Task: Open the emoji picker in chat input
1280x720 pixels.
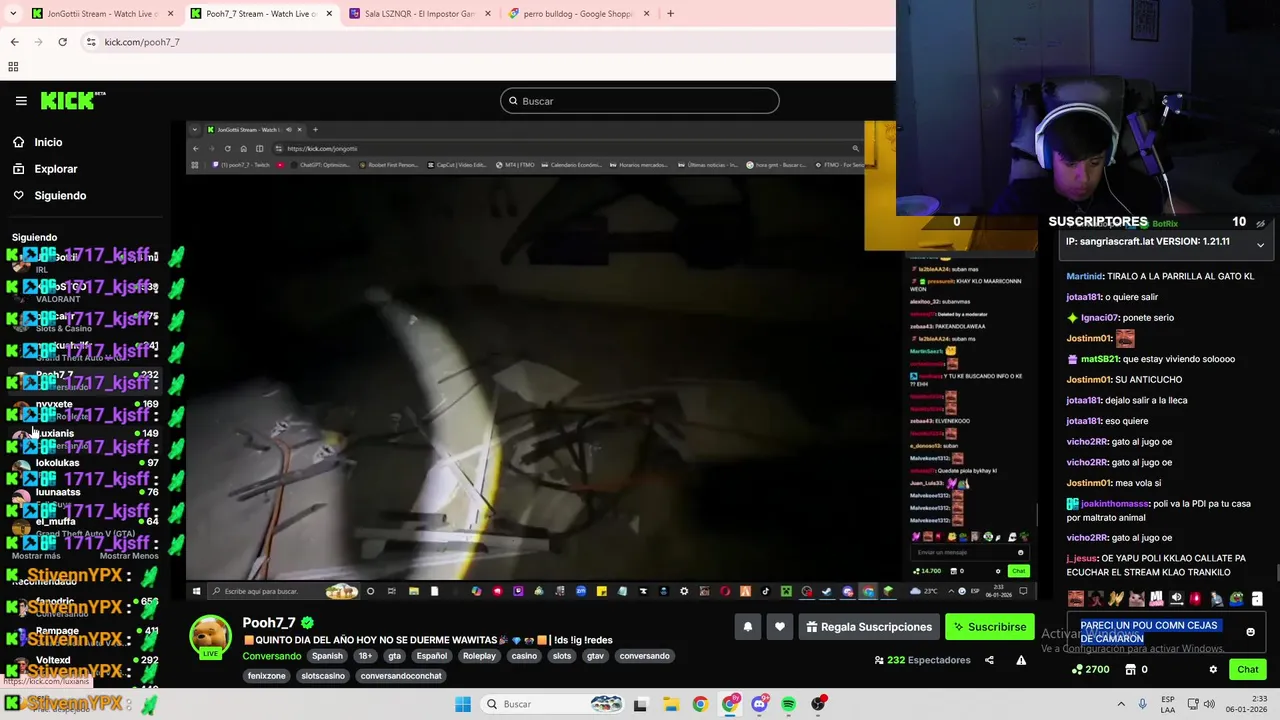Action: coord(1250,632)
